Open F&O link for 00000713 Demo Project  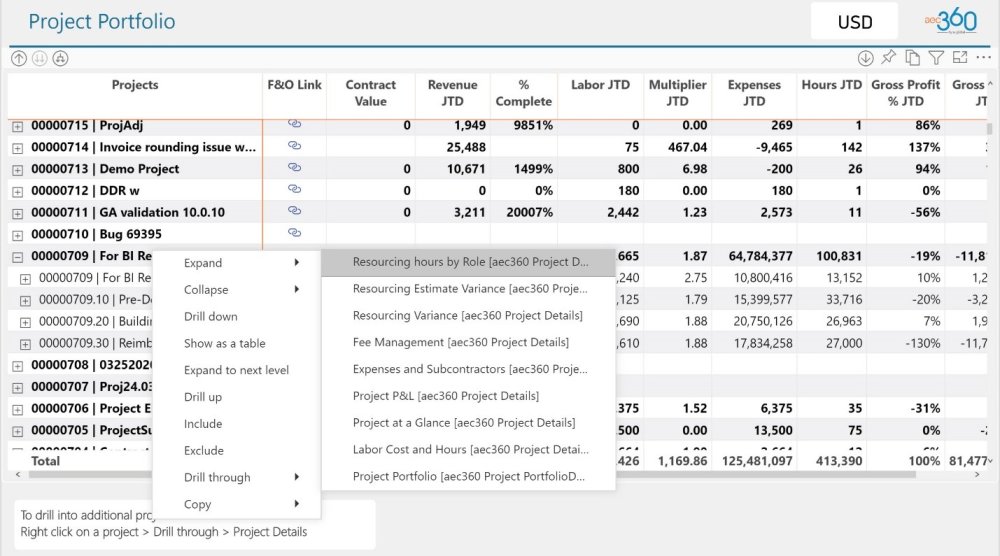pyautogui.click(x=294, y=168)
